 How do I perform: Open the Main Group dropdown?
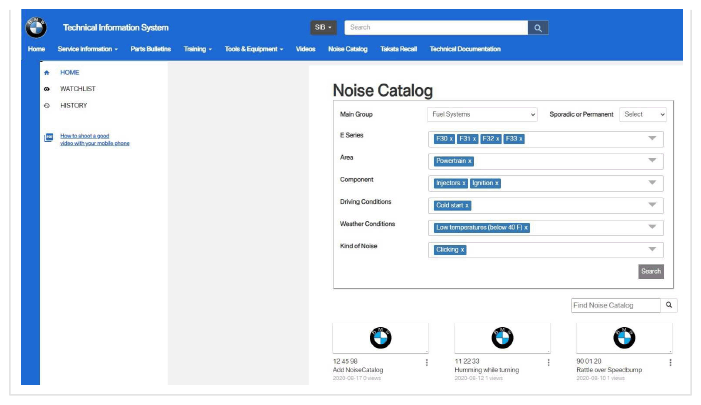pos(483,115)
